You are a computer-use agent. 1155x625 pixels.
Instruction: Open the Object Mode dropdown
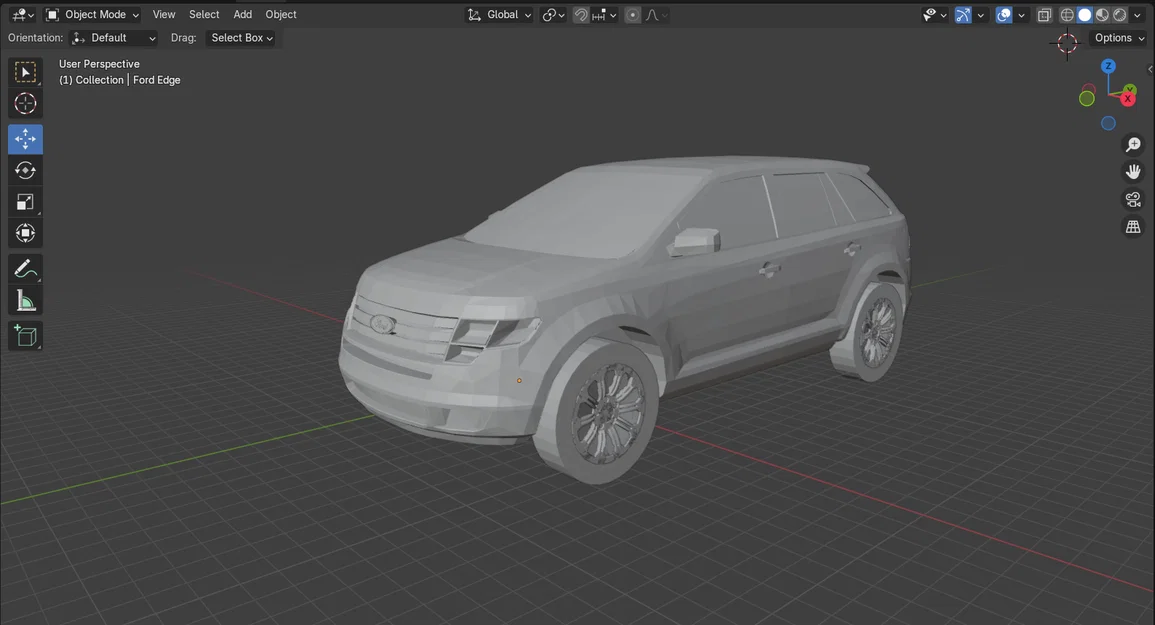[x=95, y=14]
